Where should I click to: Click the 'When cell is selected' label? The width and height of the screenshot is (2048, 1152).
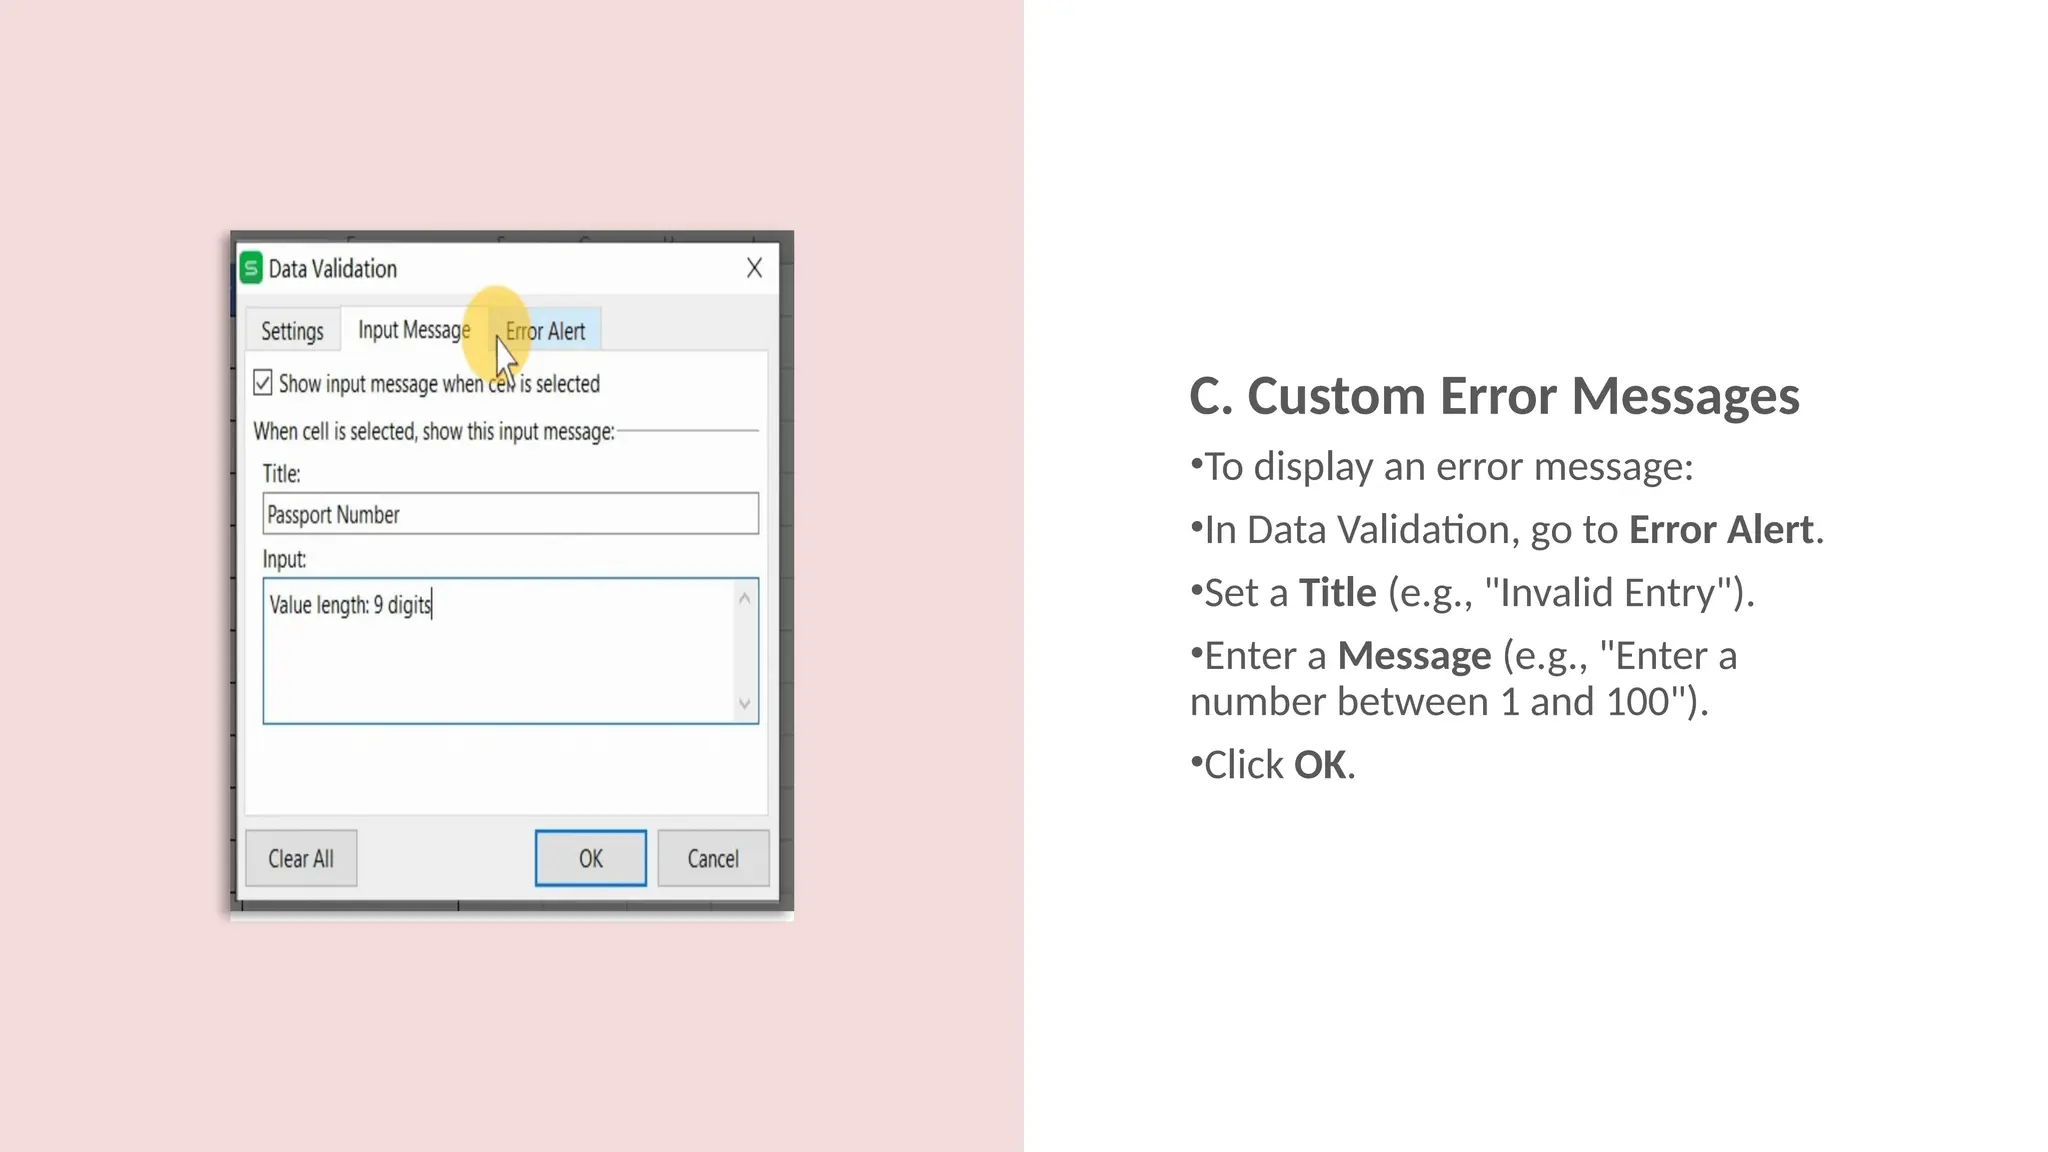pyautogui.click(x=434, y=431)
